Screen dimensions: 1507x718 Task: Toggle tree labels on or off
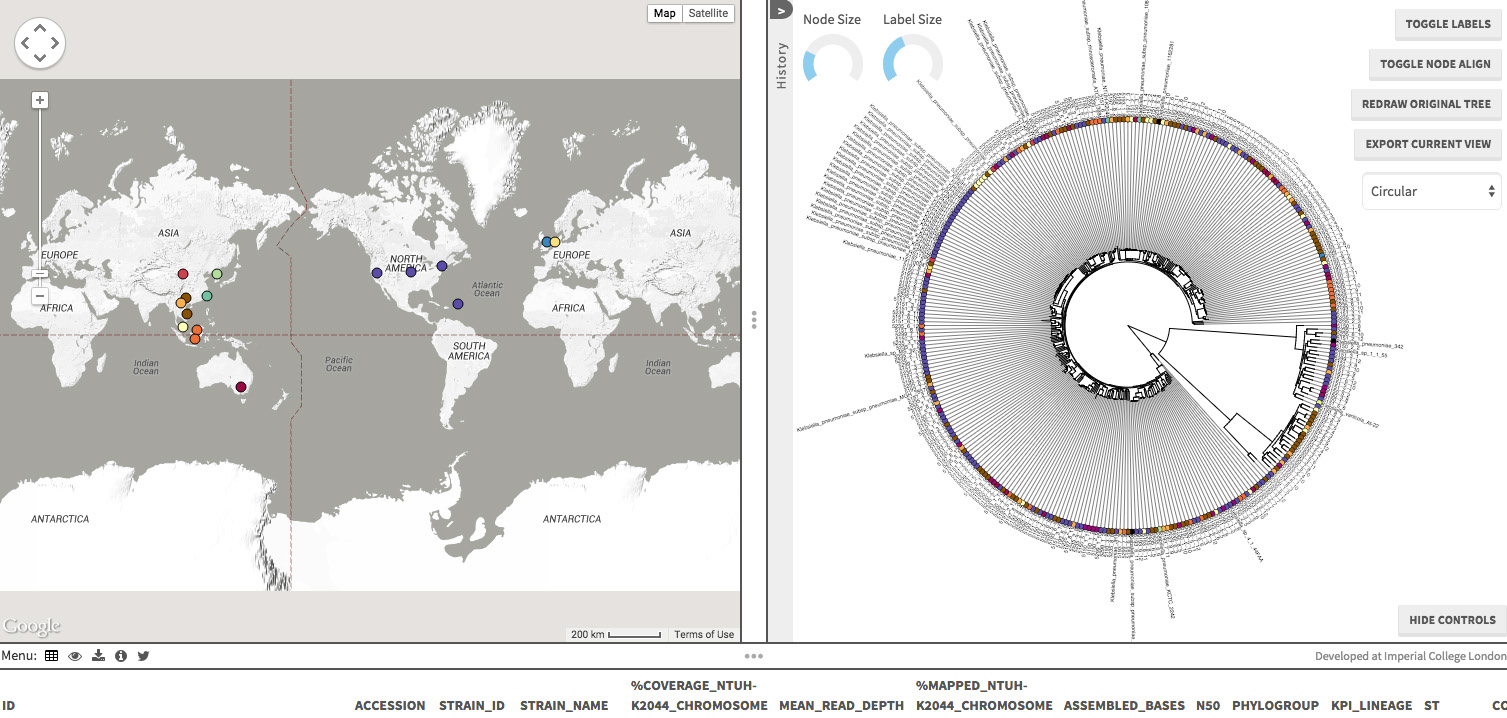pyautogui.click(x=1447, y=24)
